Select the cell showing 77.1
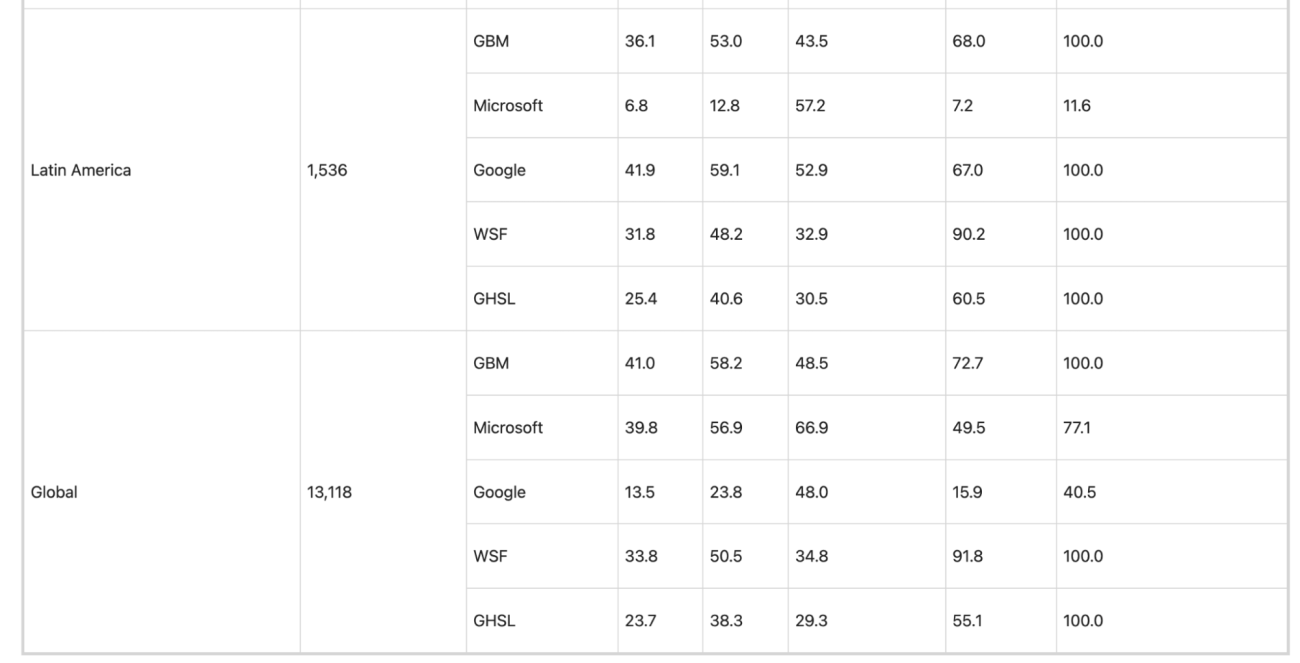The image size is (1300, 663). pyautogui.click(x=1077, y=428)
